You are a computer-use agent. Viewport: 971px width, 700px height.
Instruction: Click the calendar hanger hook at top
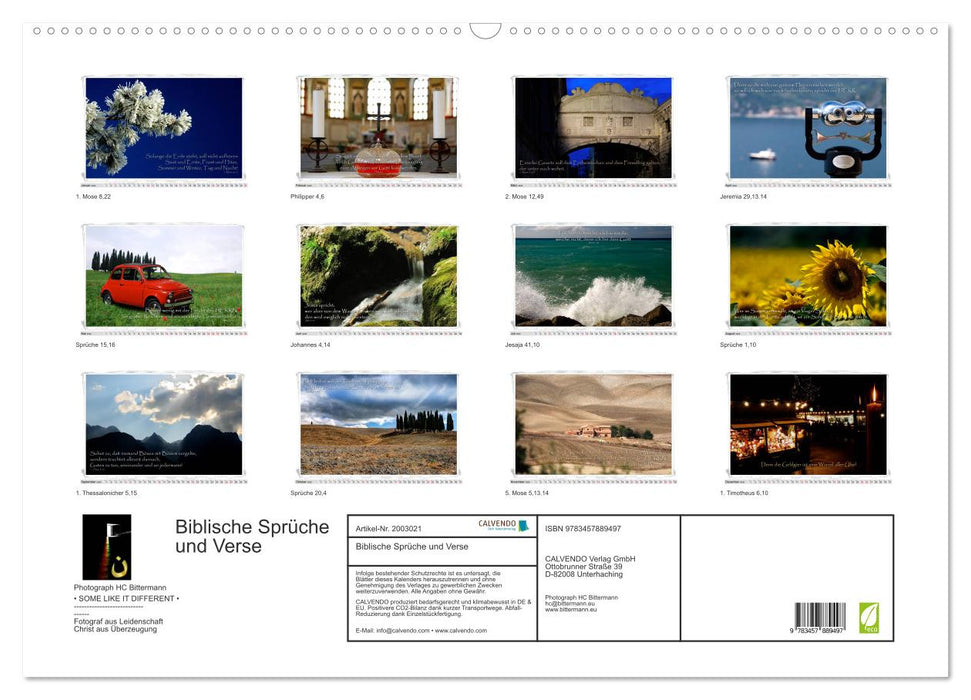tap(485, 30)
